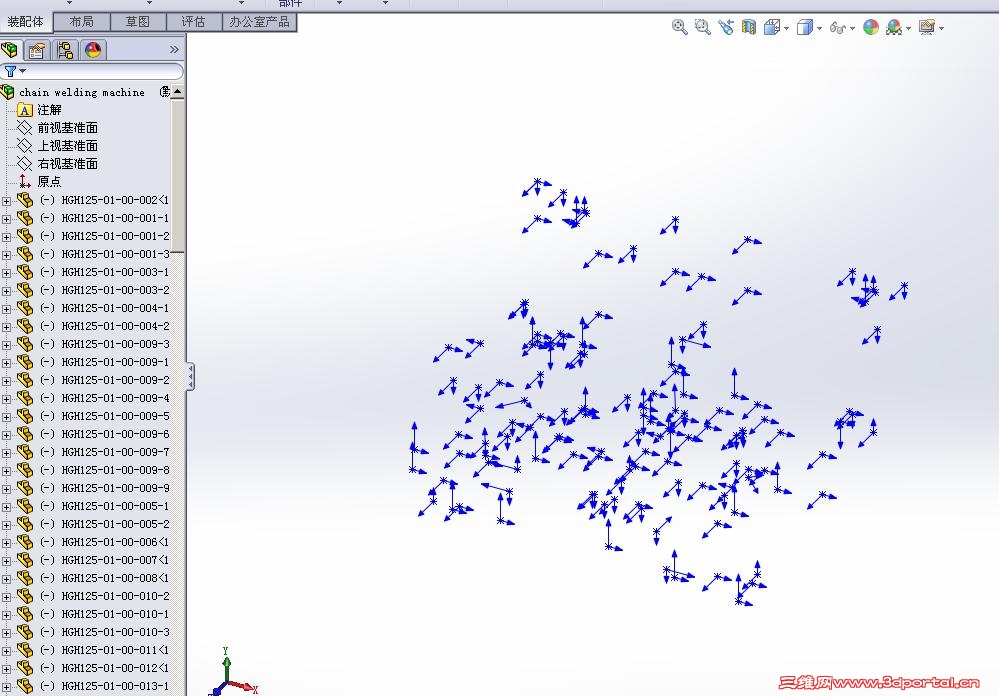Select part HGH125-01-00-003-1
This screenshot has height=696, width=999.
[x=104, y=272]
